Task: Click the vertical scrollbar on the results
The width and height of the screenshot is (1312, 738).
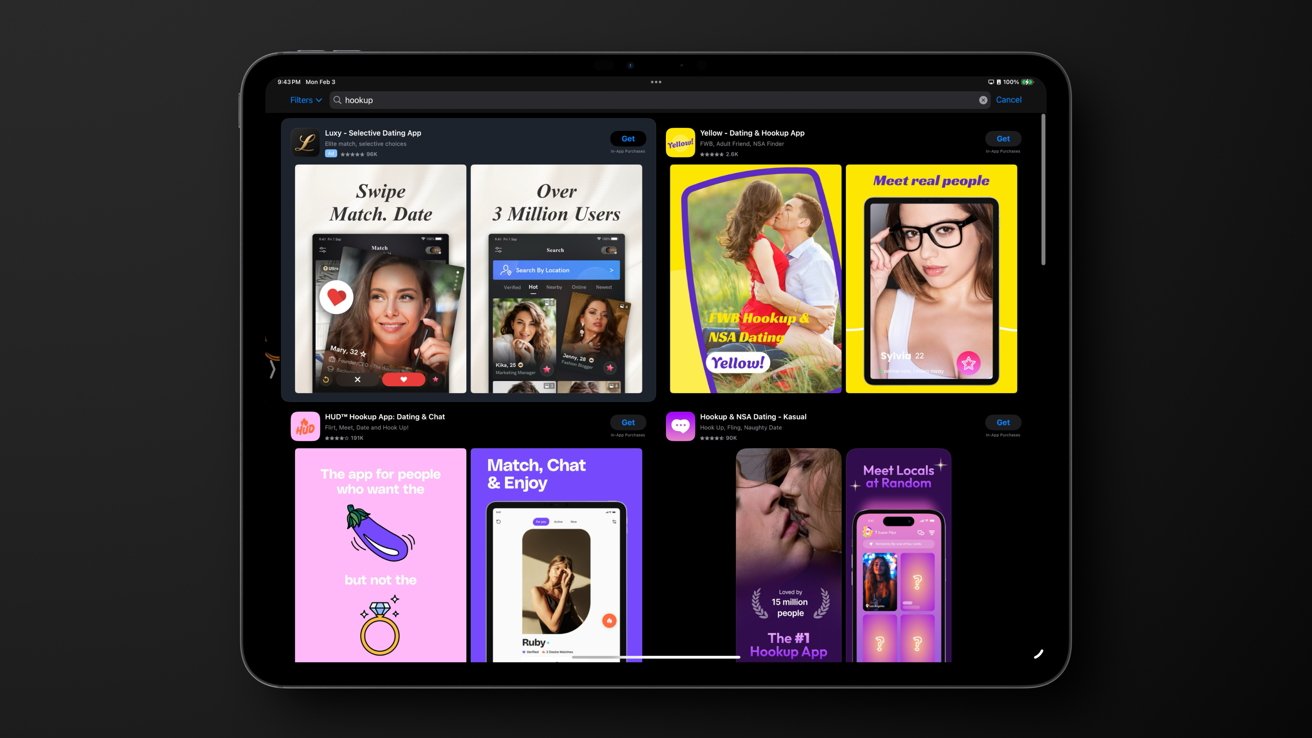Action: coord(1043,190)
